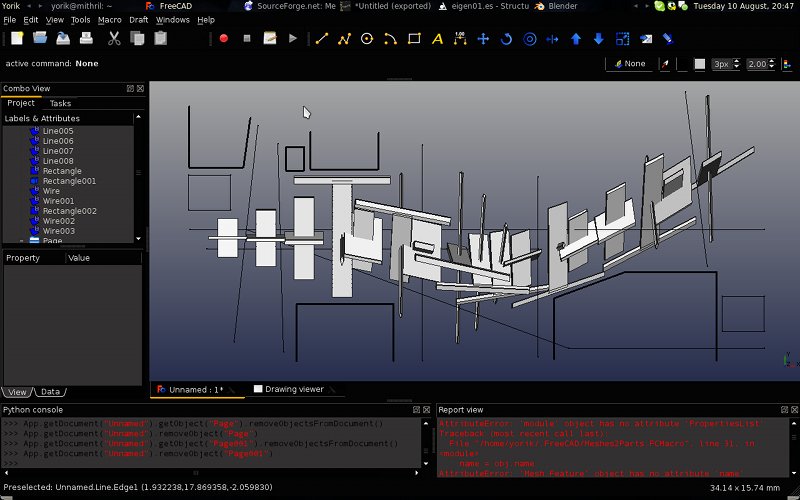The image size is (800, 500).
Task: Stop macro recording with the square icon
Action: [247, 39]
